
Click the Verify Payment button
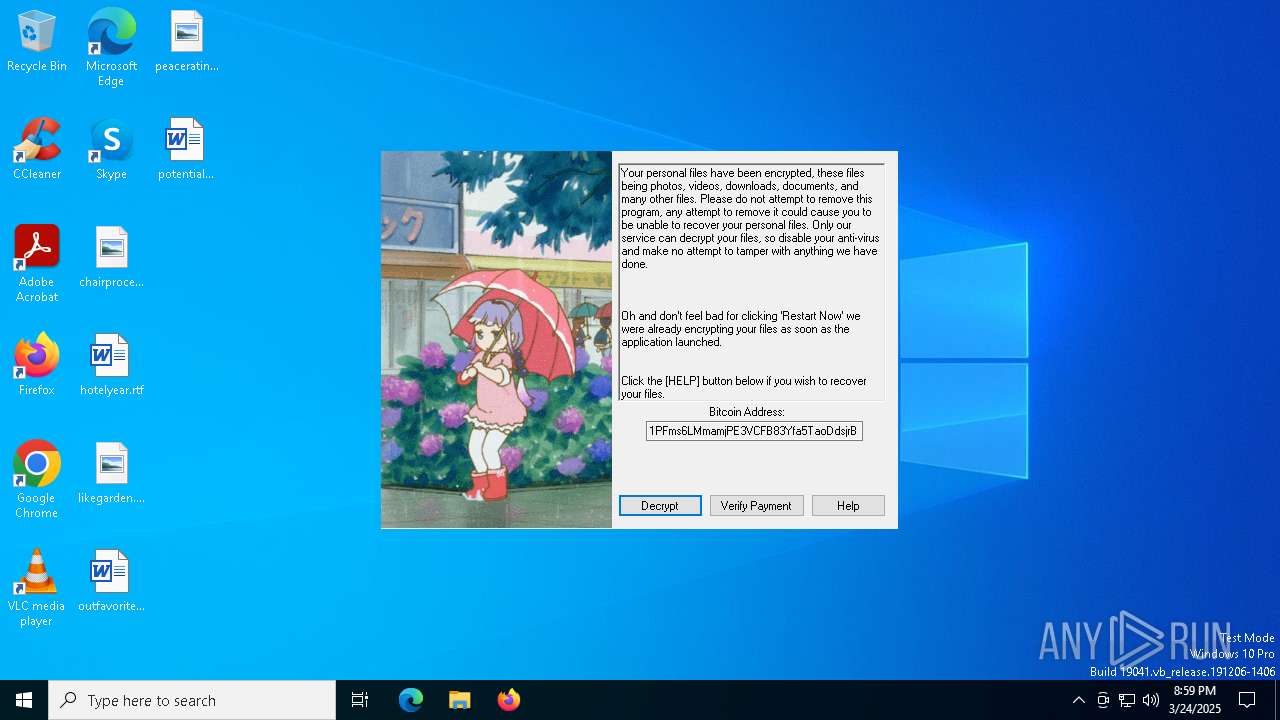pyautogui.click(x=756, y=506)
